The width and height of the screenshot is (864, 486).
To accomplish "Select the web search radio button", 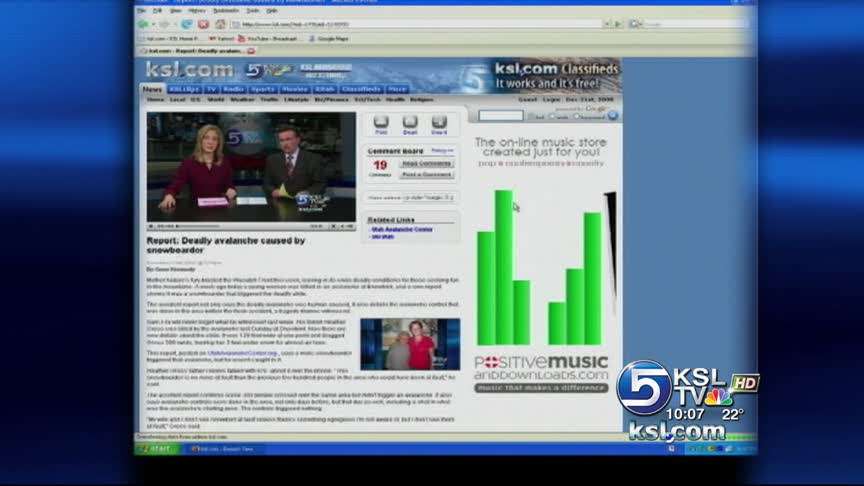I will (x=553, y=117).
